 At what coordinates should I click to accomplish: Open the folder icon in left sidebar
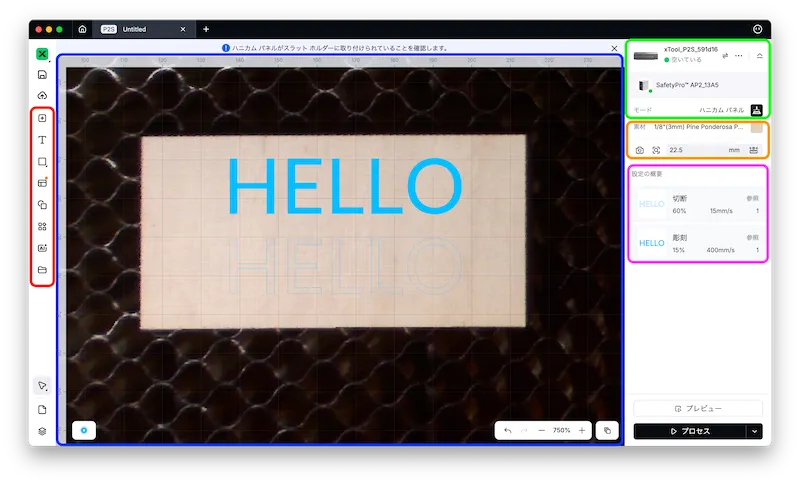coord(42,270)
